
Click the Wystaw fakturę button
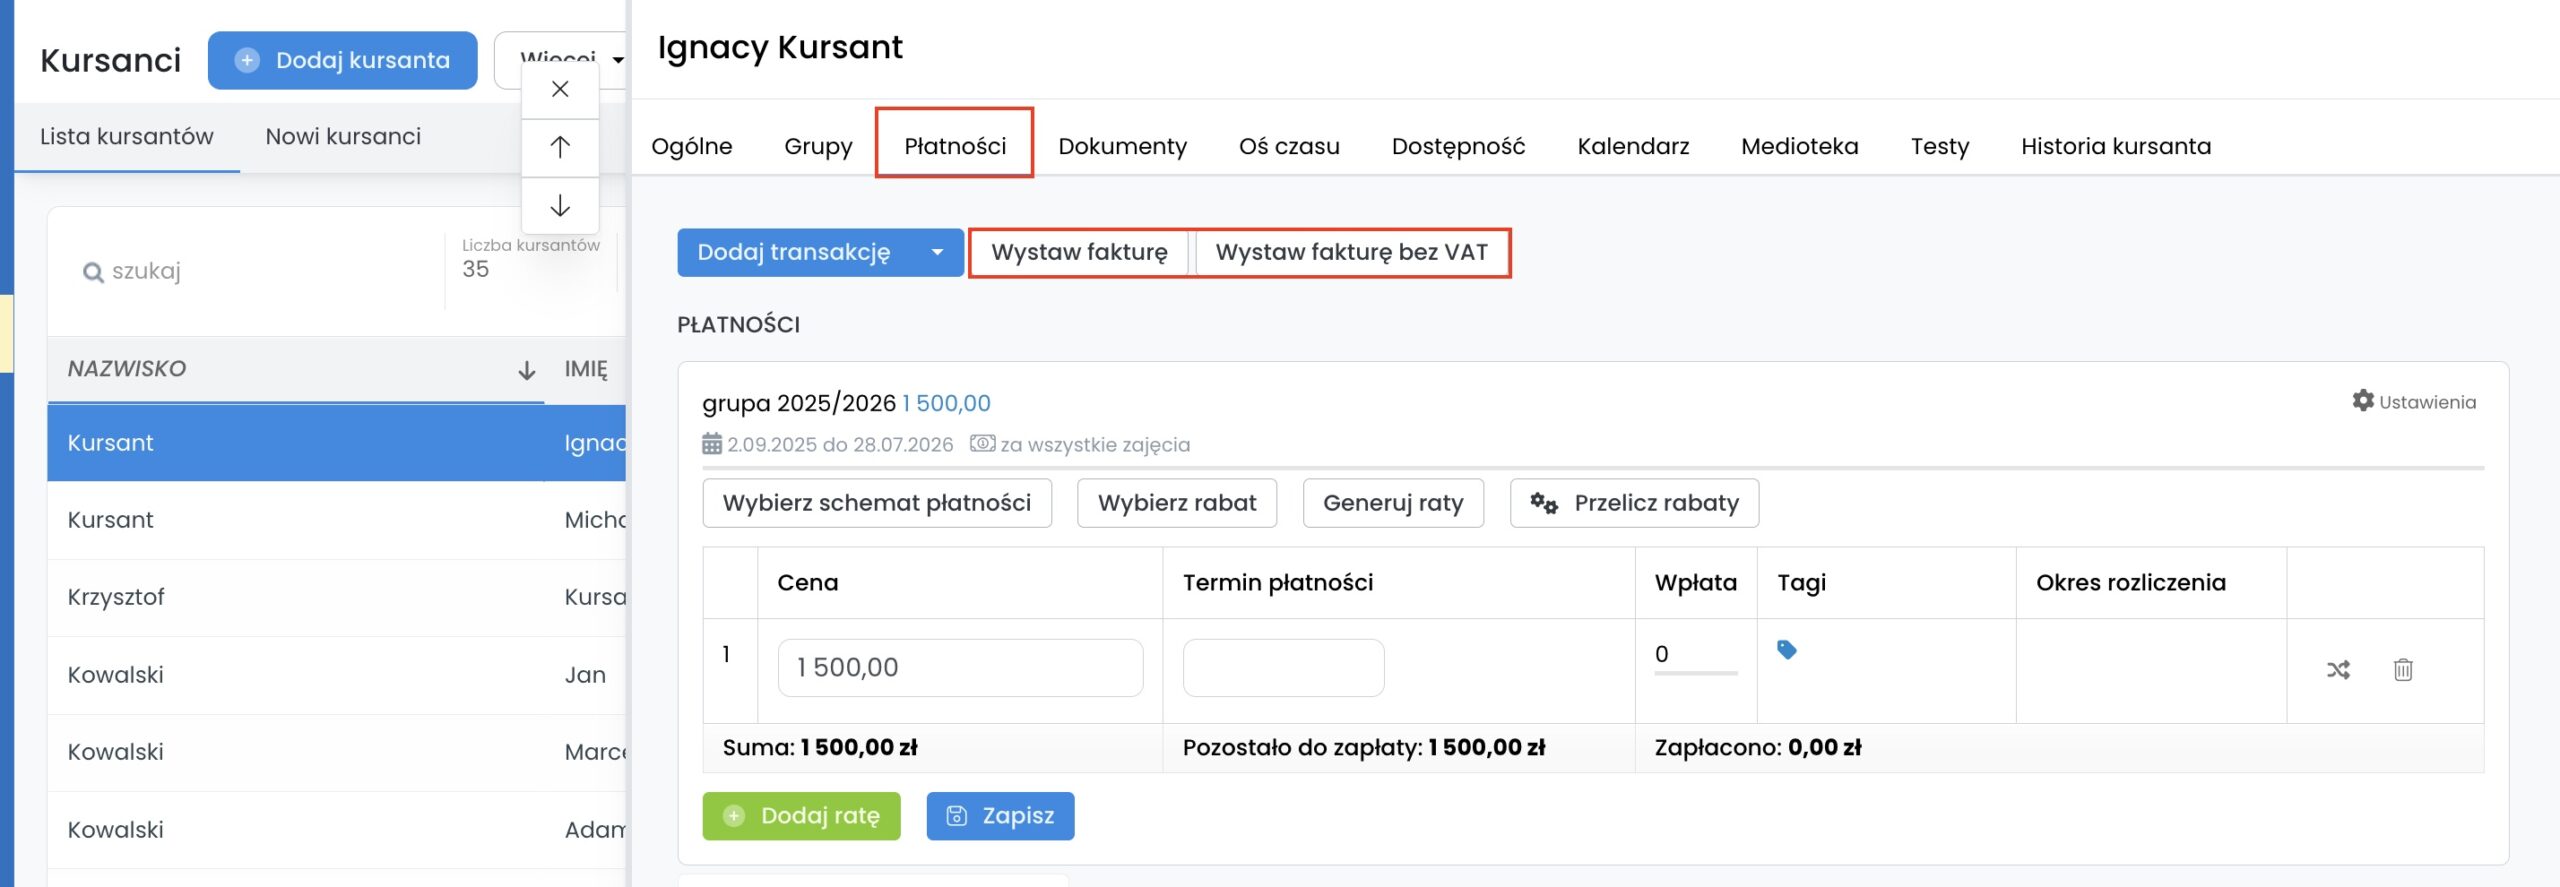[x=1079, y=253]
